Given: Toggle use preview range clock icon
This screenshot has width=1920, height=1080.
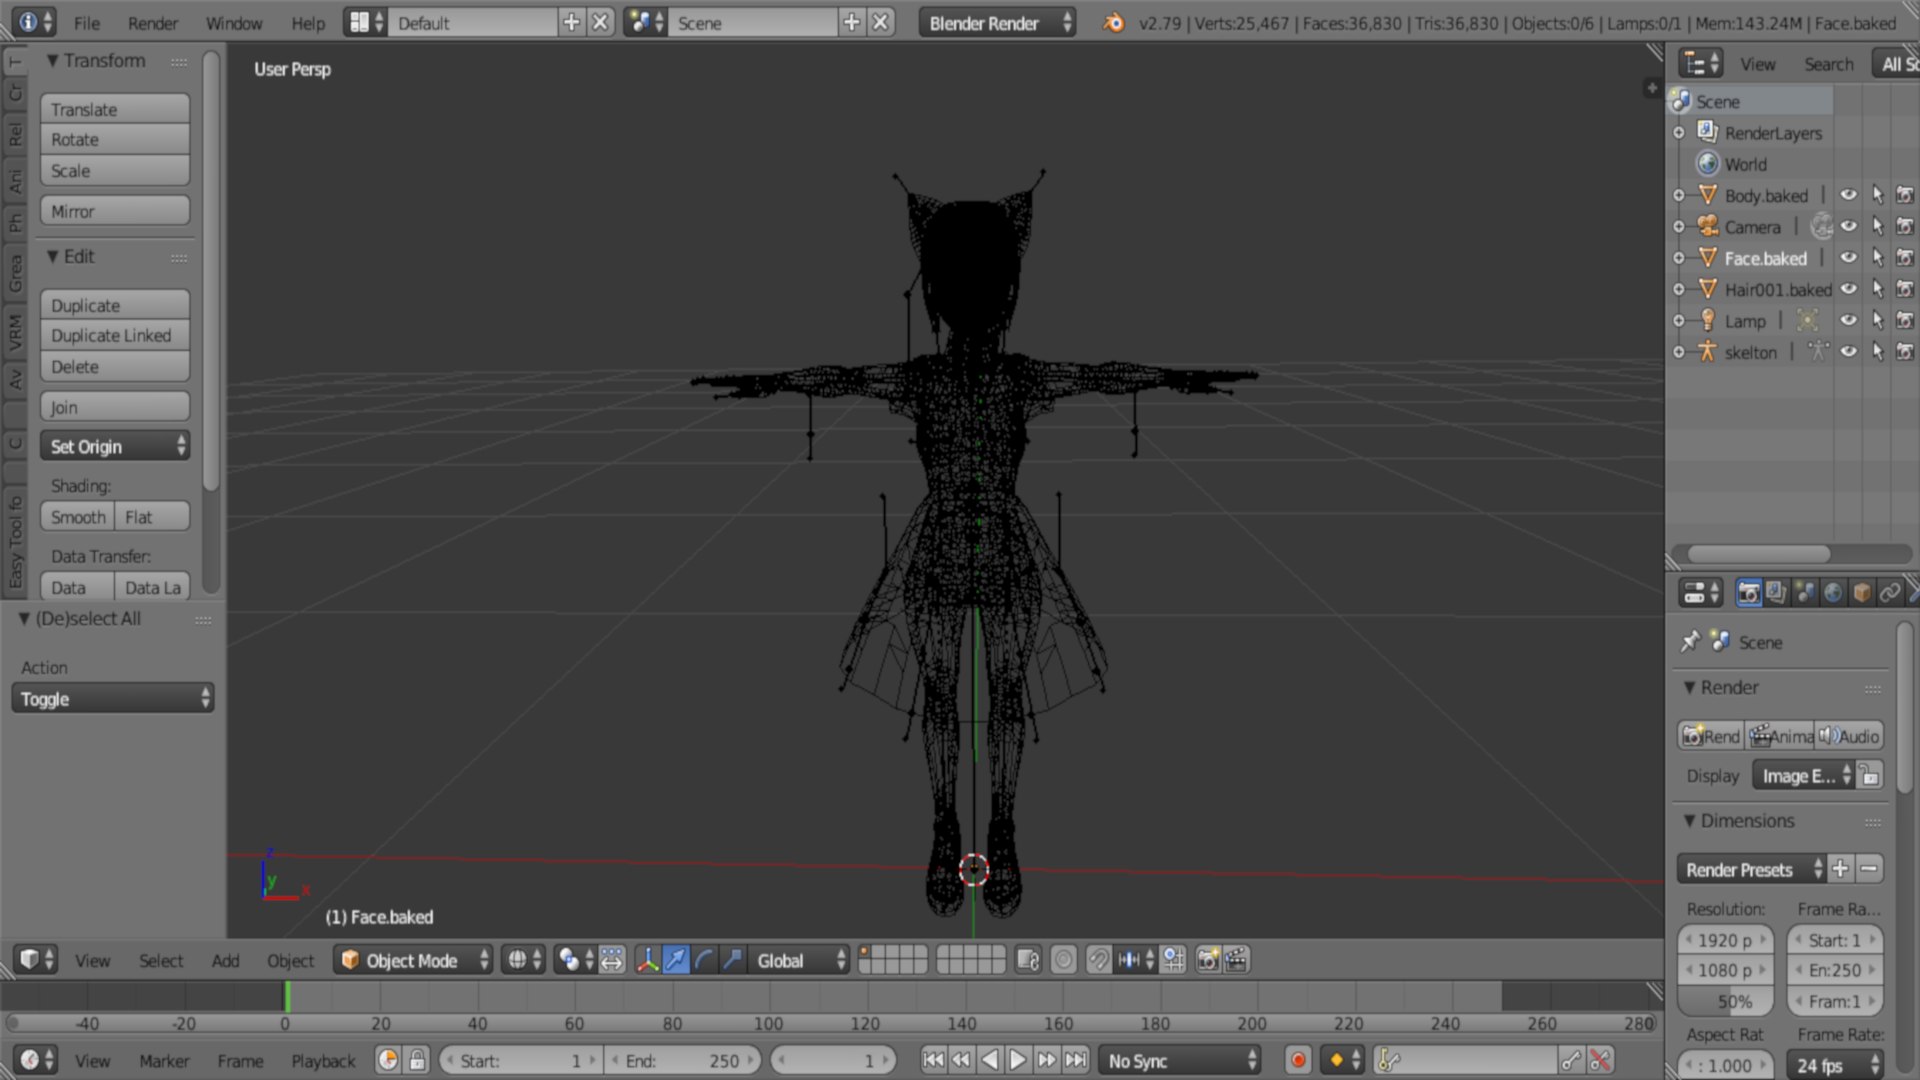Looking at the screenshot, I should (388, 1060).
